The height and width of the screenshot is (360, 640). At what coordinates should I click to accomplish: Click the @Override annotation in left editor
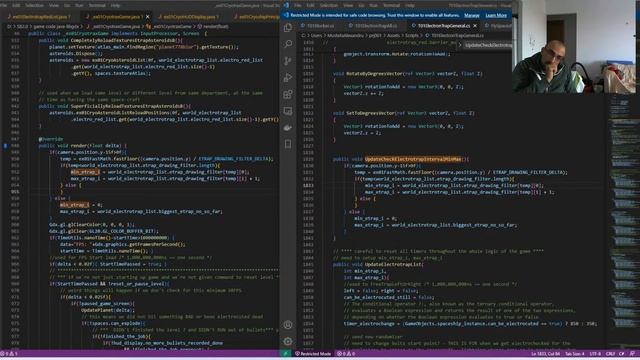pyautogui.click(x=51, y=139)
